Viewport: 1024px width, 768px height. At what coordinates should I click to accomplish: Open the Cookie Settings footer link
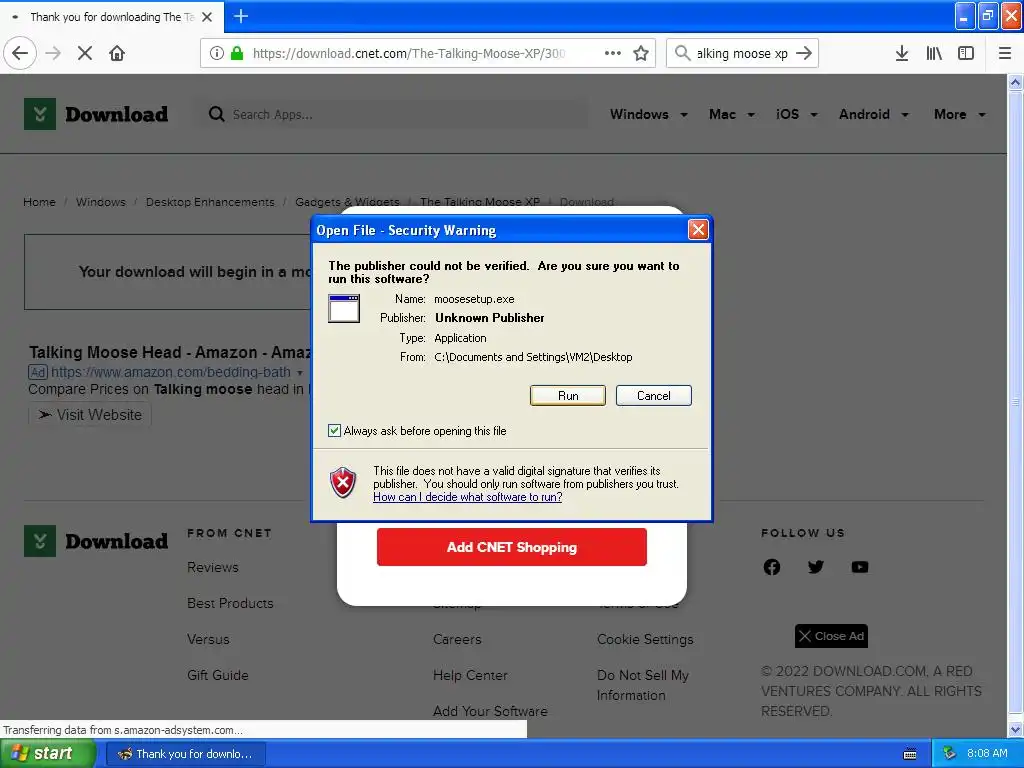pos(645,639)
